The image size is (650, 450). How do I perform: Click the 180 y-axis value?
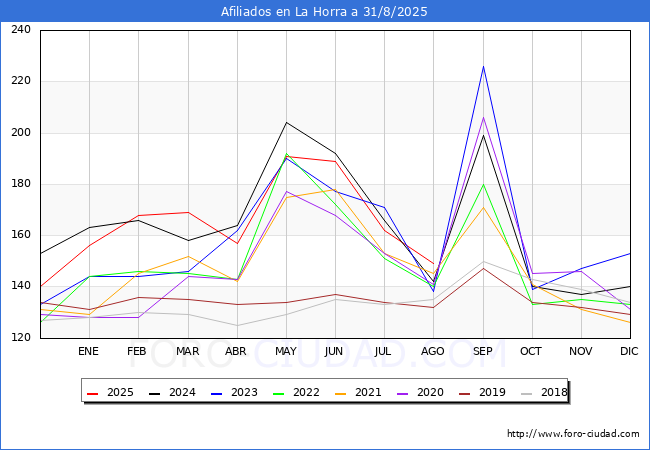pyautogui.click(x=20, y=184)
